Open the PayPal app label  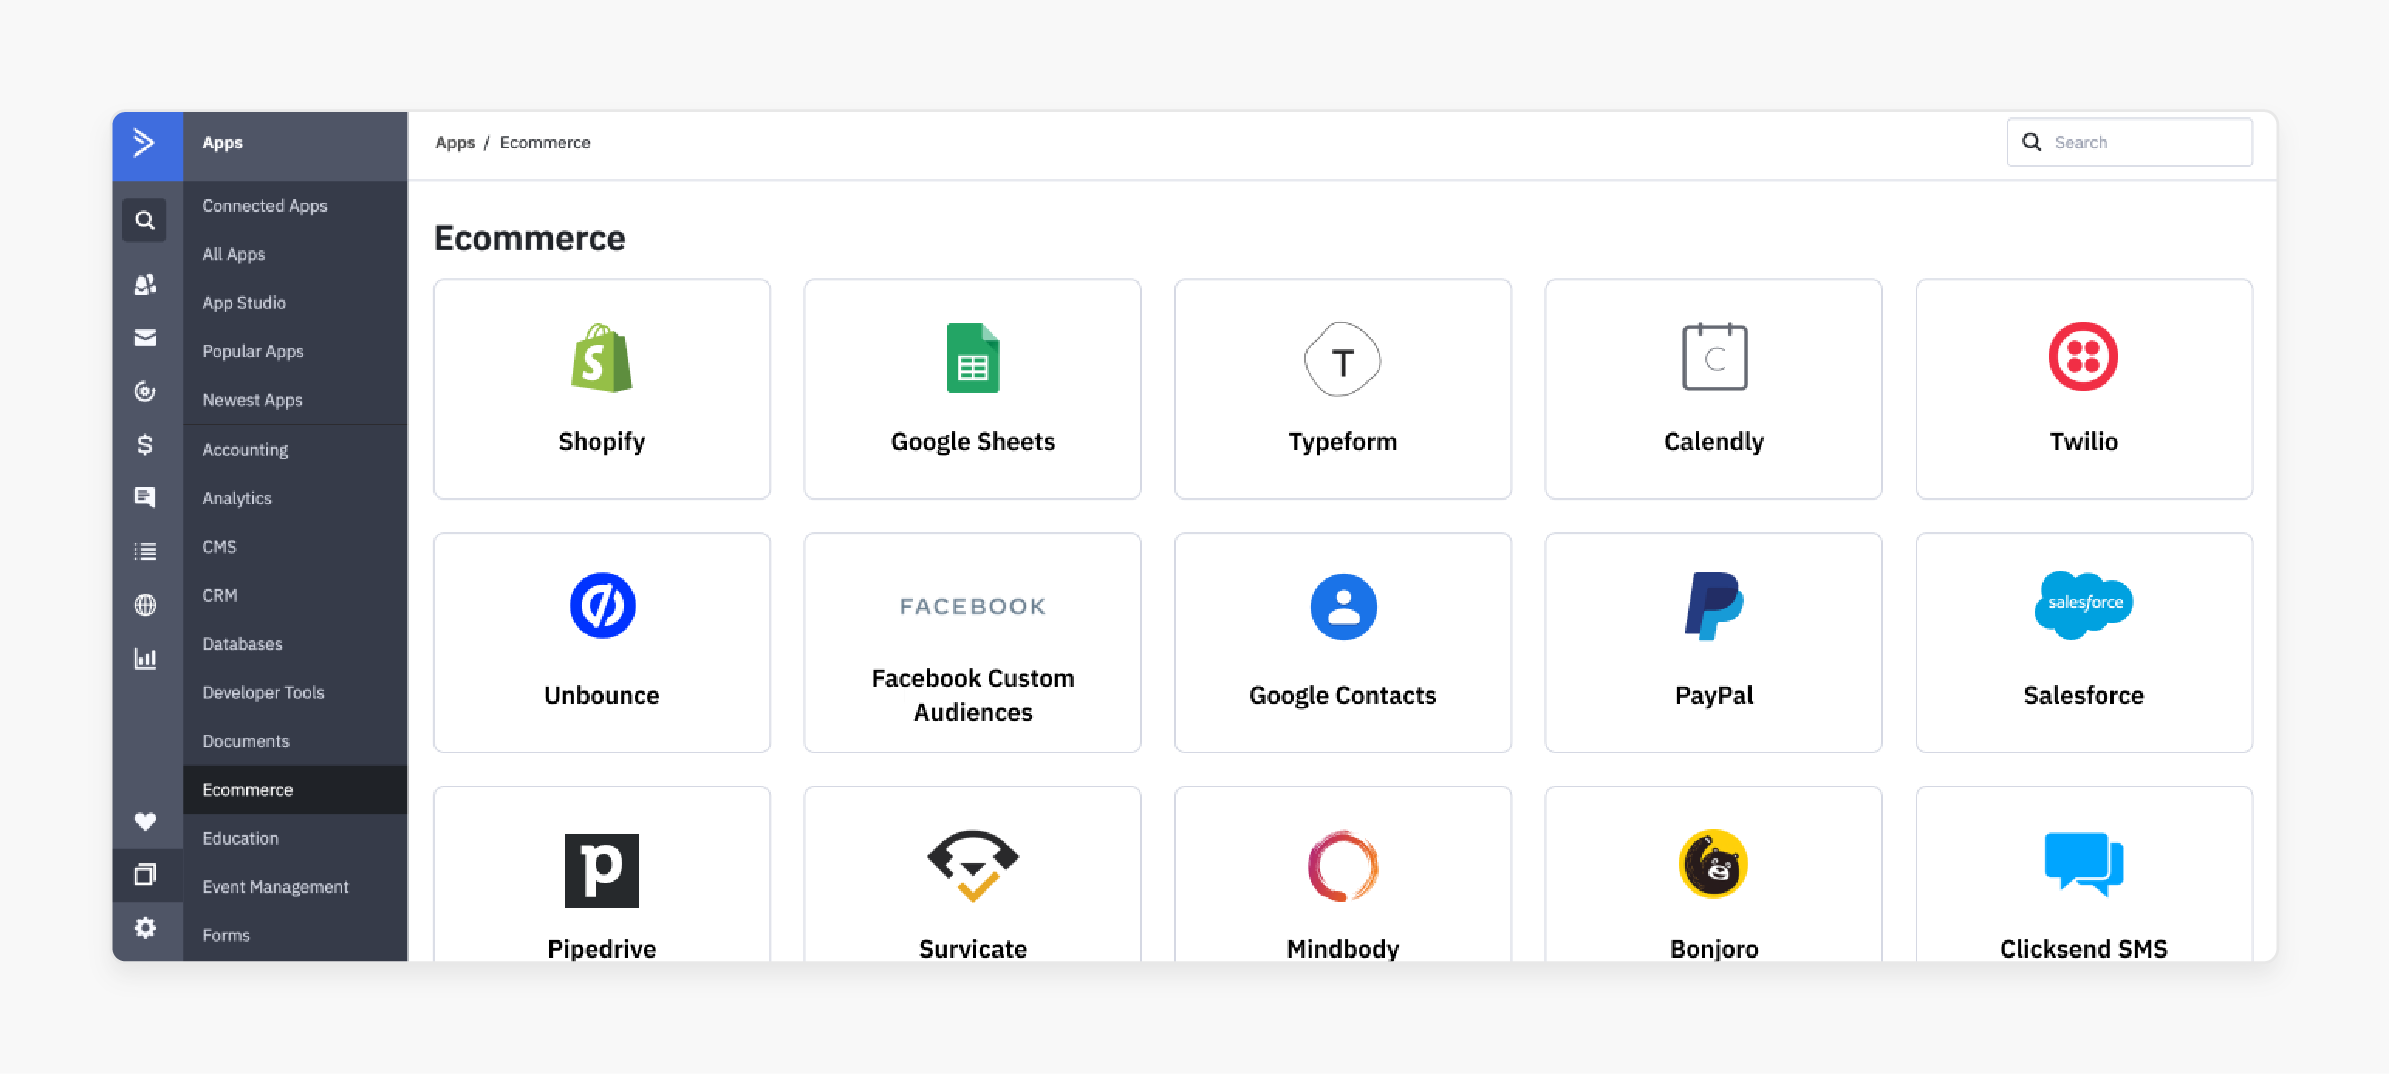click(1714, 696)
